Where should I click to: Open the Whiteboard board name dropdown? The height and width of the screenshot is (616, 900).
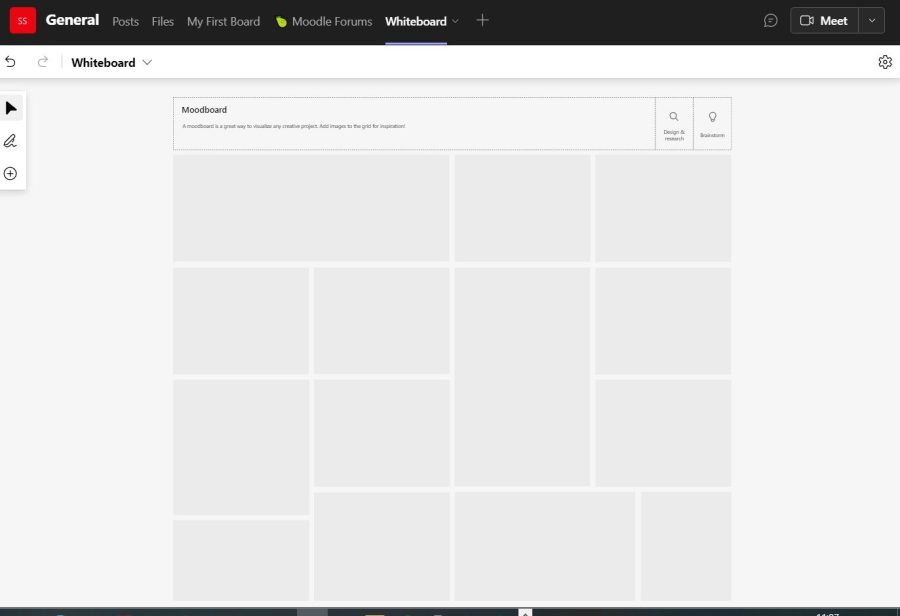146,62
